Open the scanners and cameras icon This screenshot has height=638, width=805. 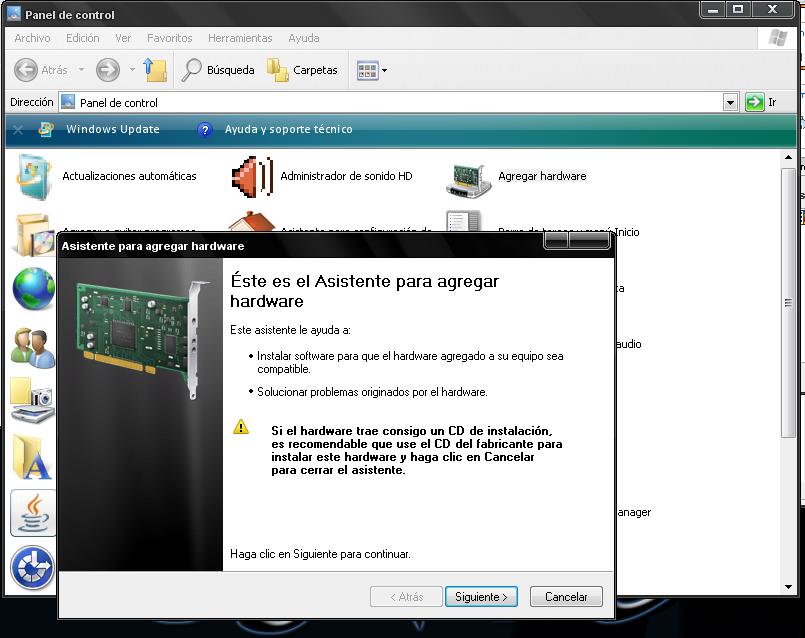pyautogui.click(x=32, y=400)
